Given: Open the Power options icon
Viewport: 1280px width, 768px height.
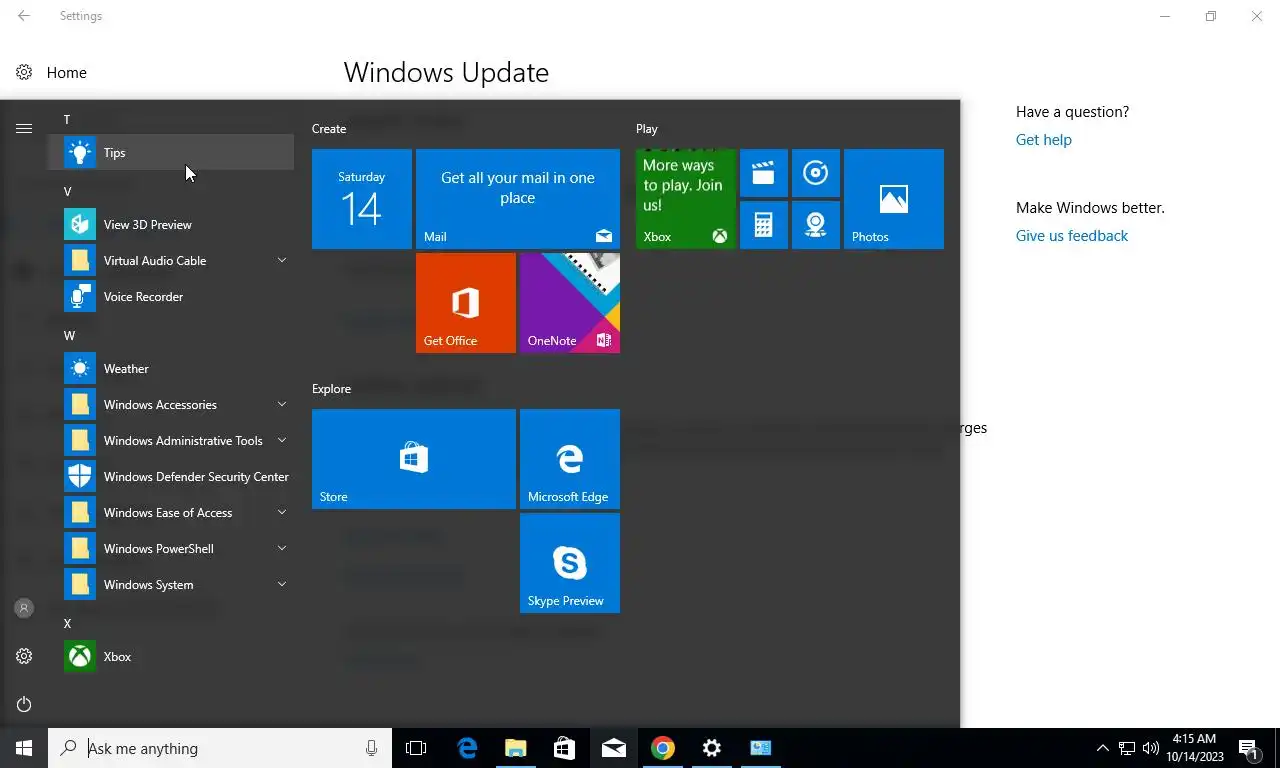Looking at the screenshot, I should point(24,704).
